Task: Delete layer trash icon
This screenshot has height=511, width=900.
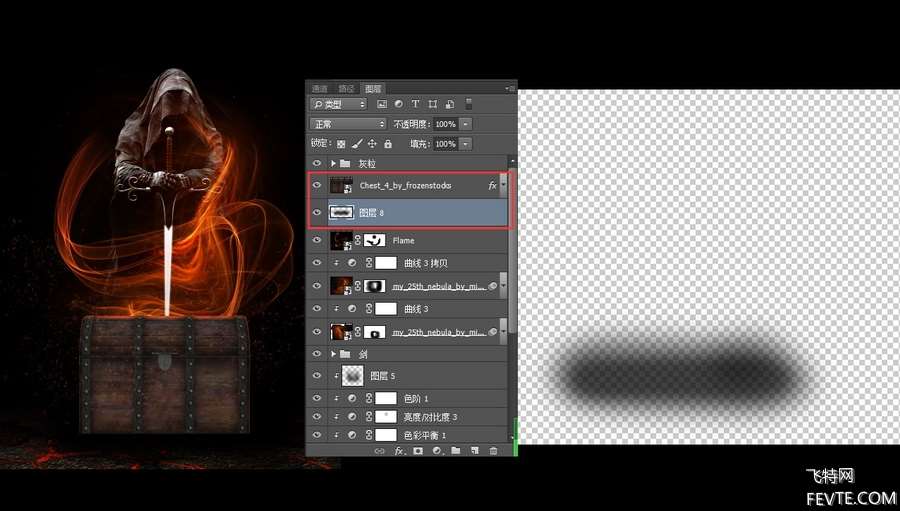Action: pos(493,451)
